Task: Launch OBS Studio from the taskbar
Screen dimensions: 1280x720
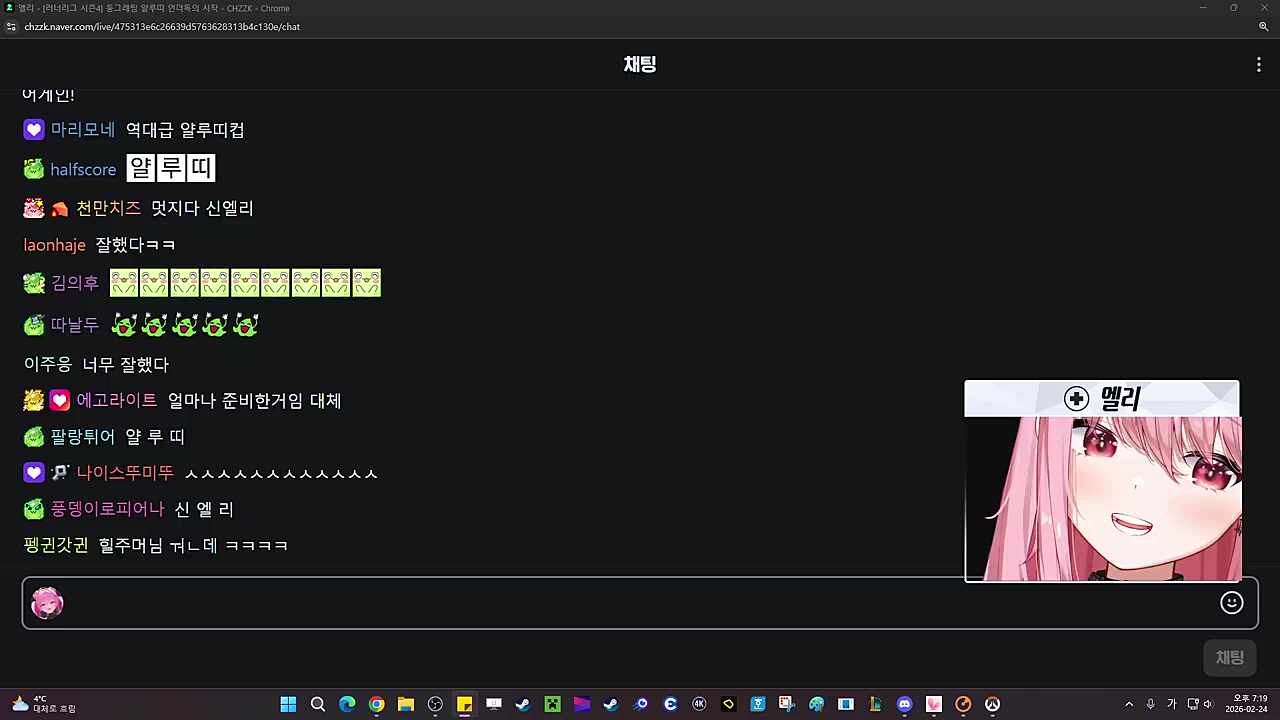Action: pyautogui.click(x=435, y=704)
